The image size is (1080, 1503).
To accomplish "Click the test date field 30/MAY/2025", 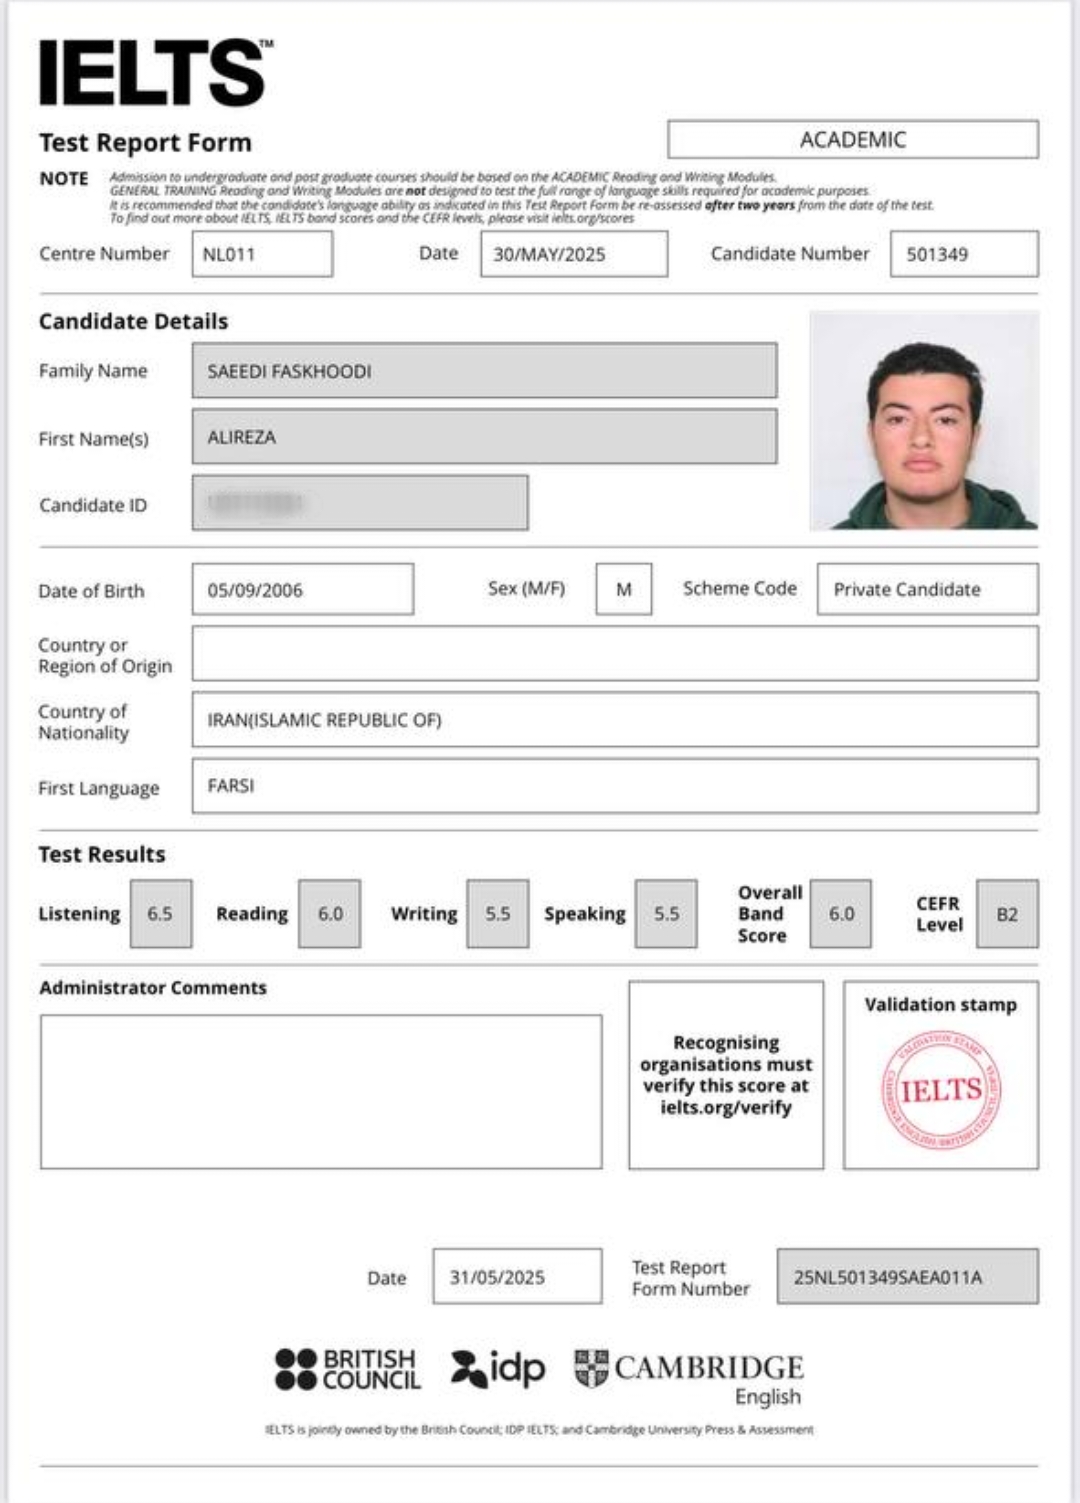I will point(574,254).
